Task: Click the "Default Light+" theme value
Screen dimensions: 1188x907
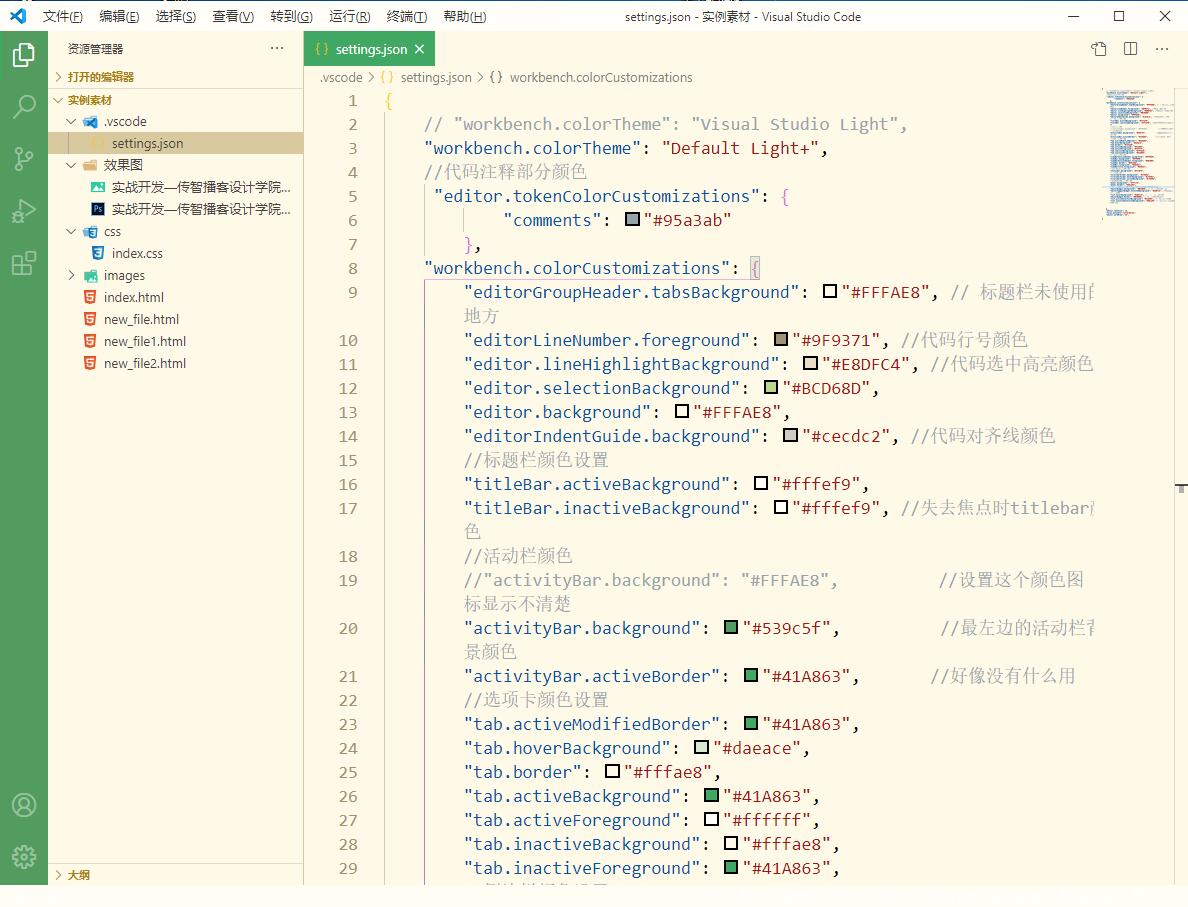Action: tap(740, 149)
